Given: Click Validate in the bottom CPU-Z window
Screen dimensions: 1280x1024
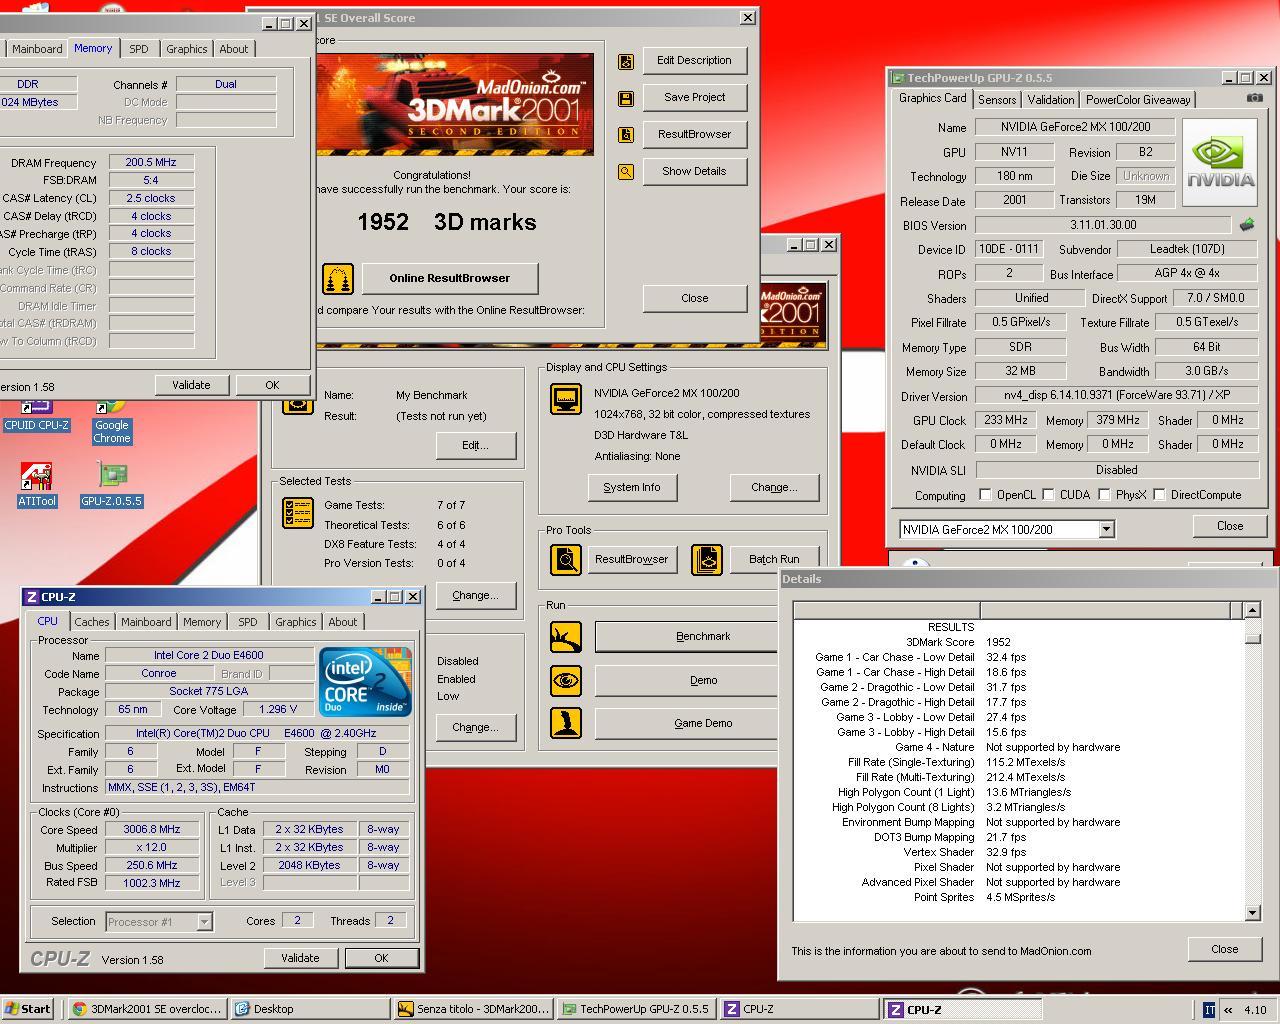Looking at the screenshot, I should click(x=300, y=958).
